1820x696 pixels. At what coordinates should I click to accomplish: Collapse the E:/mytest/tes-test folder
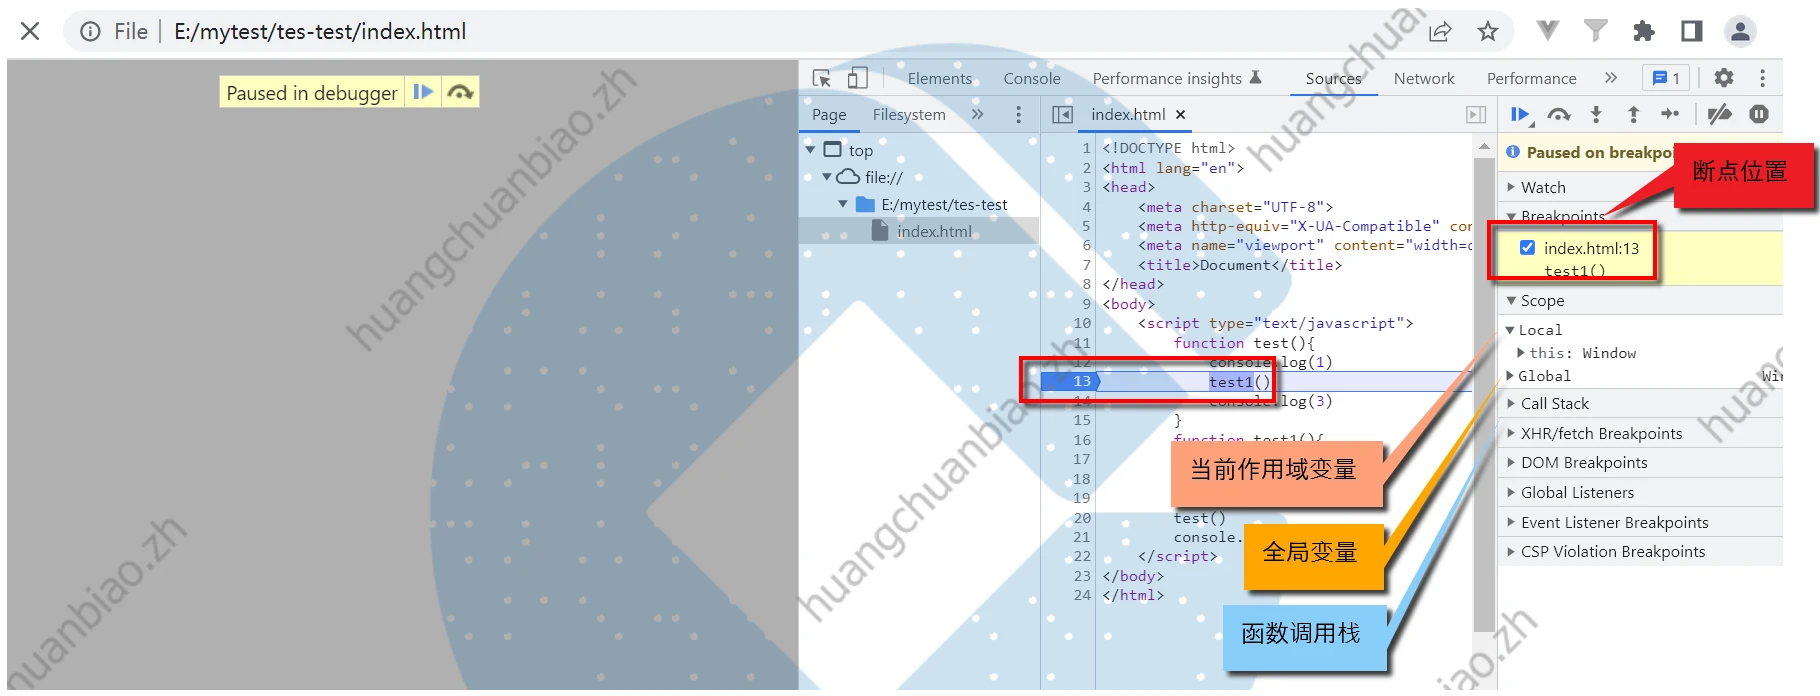click(x=843, y=204)
